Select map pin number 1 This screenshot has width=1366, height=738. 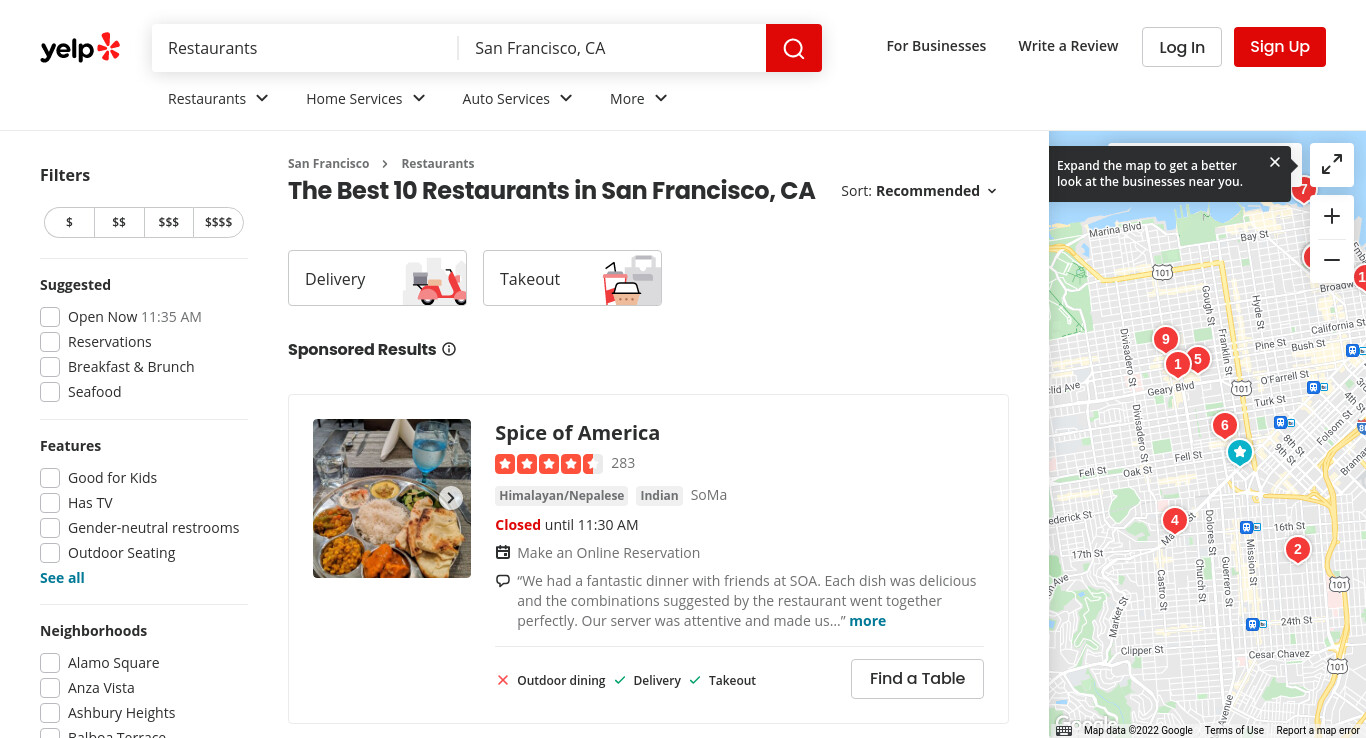(x=1178, y=364)
